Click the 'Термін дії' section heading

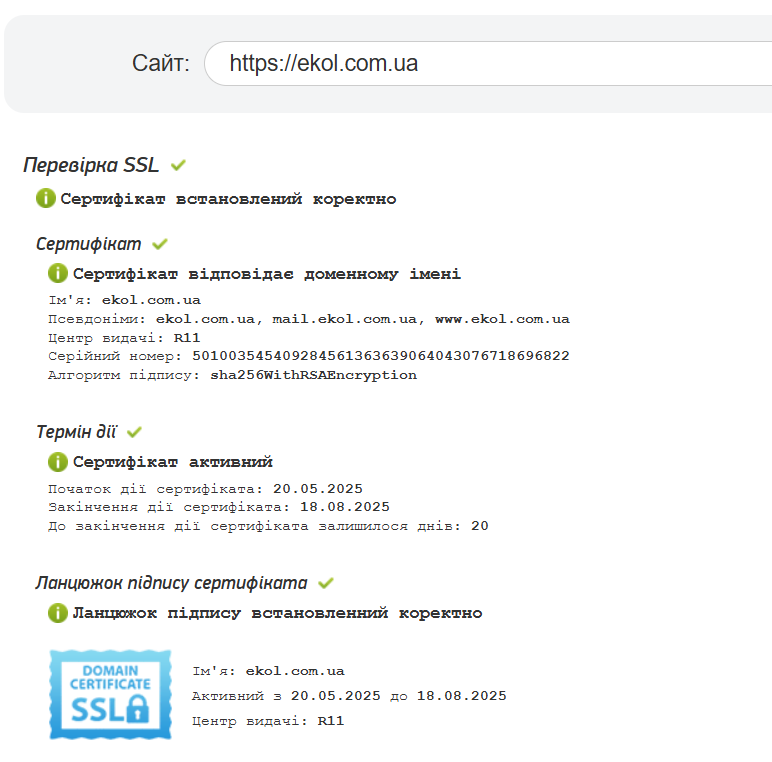coord(76,432)
